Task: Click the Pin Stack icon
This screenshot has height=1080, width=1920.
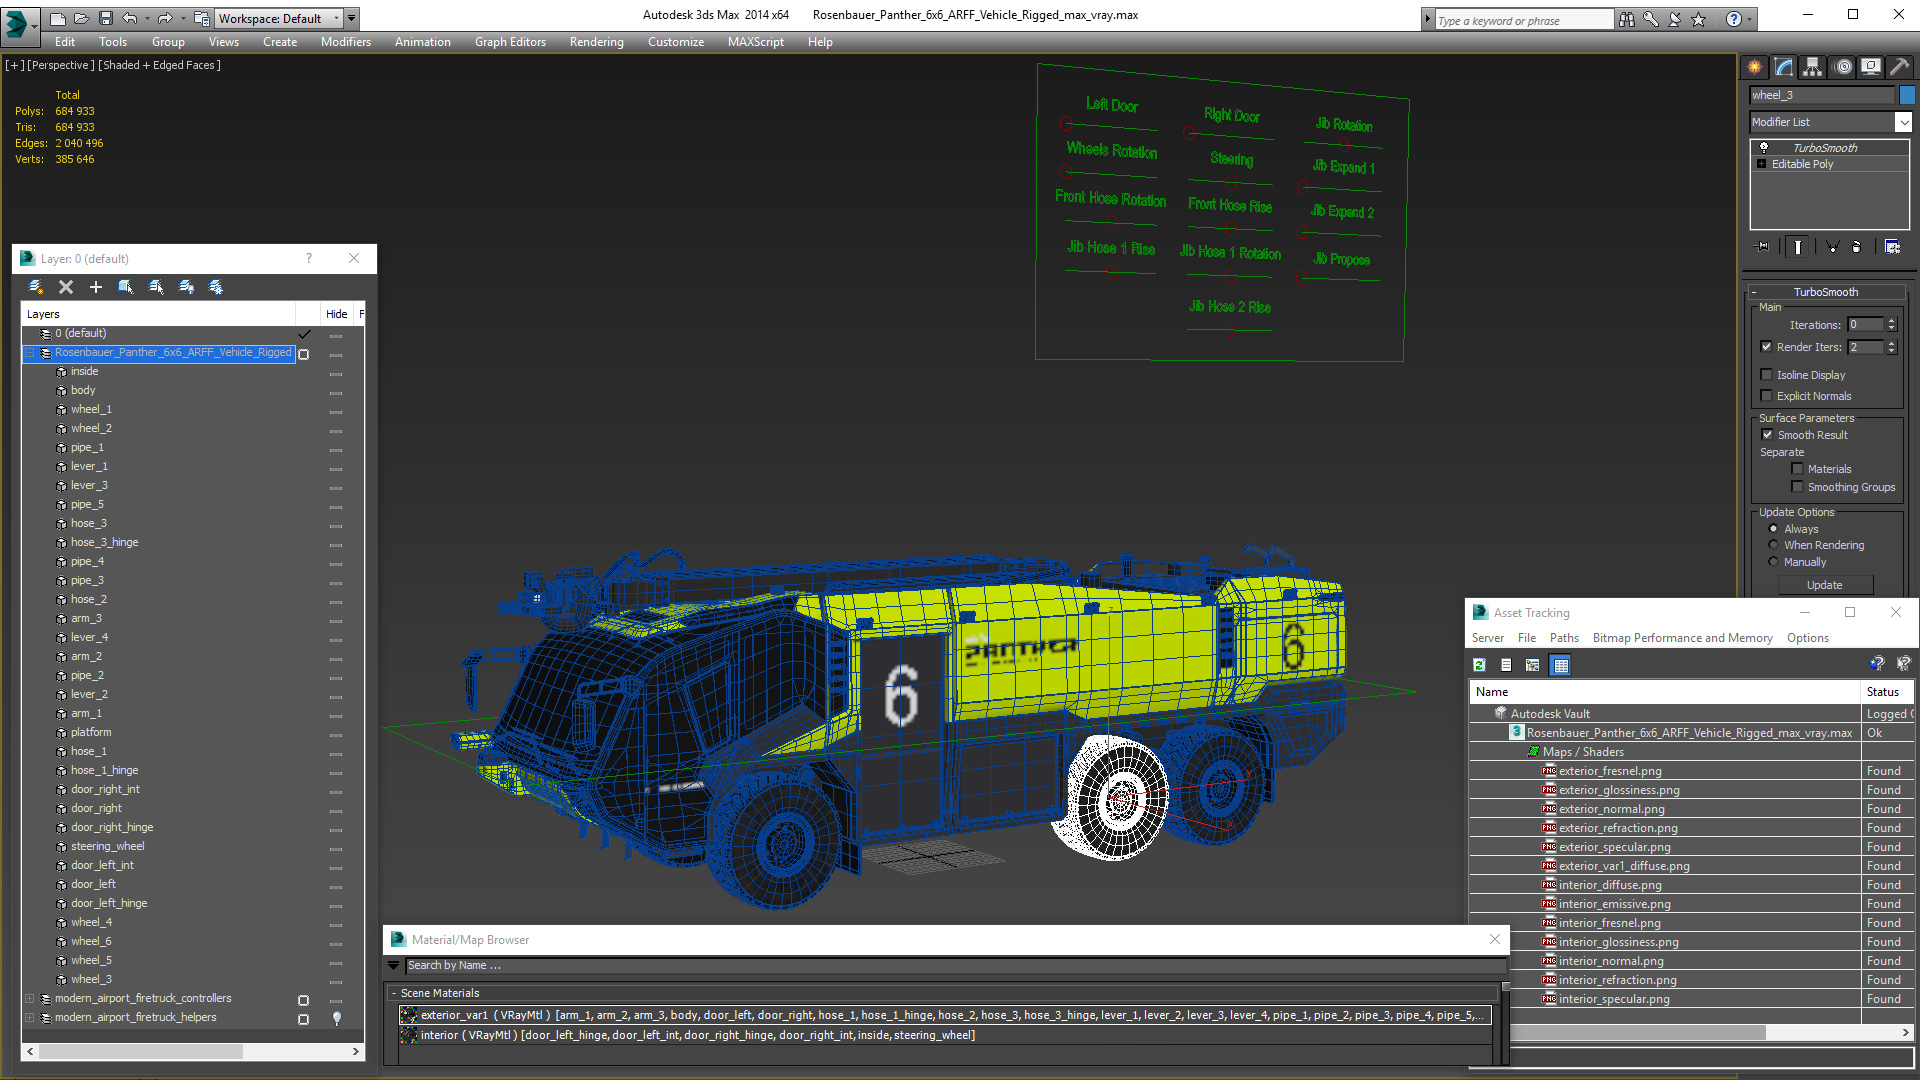Action: (x=1763, y=246)
